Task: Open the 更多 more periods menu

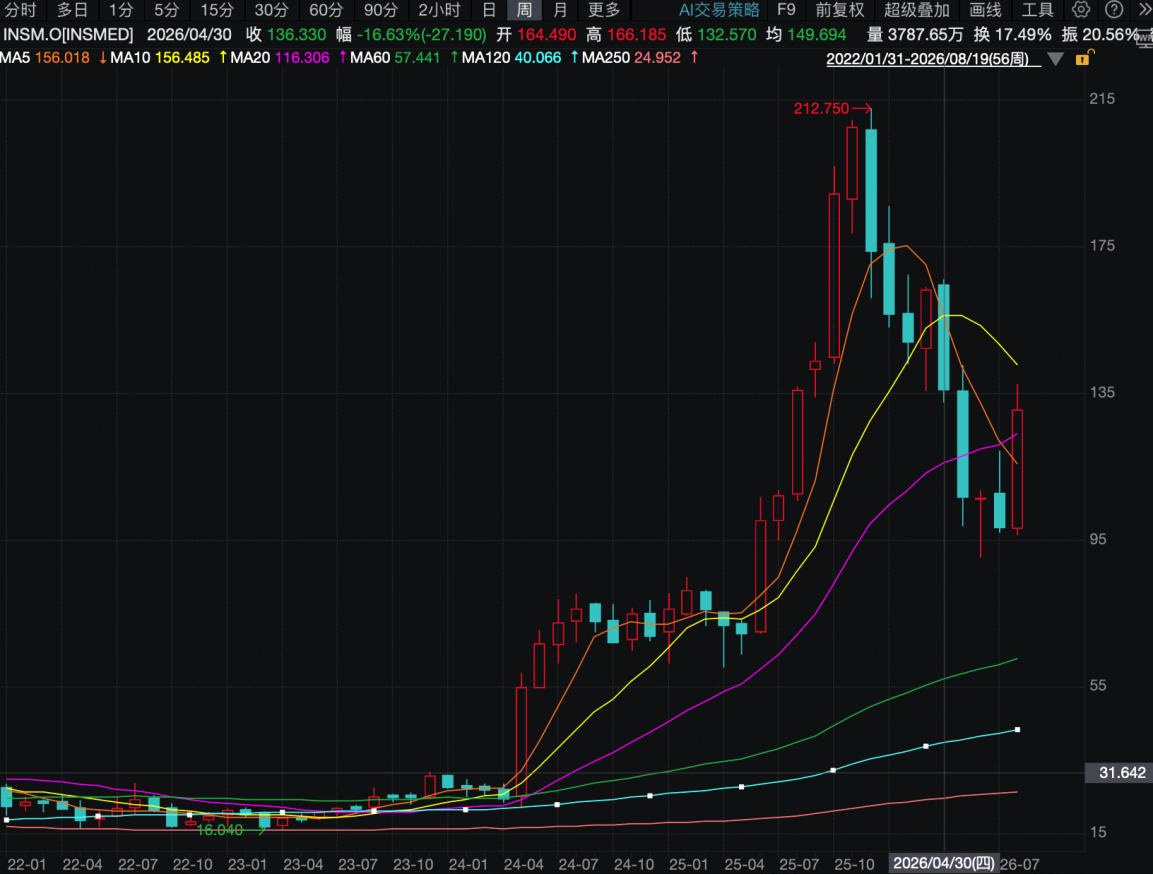Action: (x=604, y=10)
